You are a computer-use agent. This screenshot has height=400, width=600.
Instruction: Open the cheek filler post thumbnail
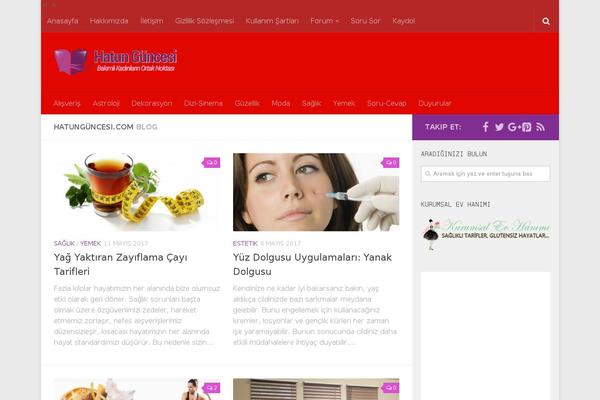click(x=316, y=192)
